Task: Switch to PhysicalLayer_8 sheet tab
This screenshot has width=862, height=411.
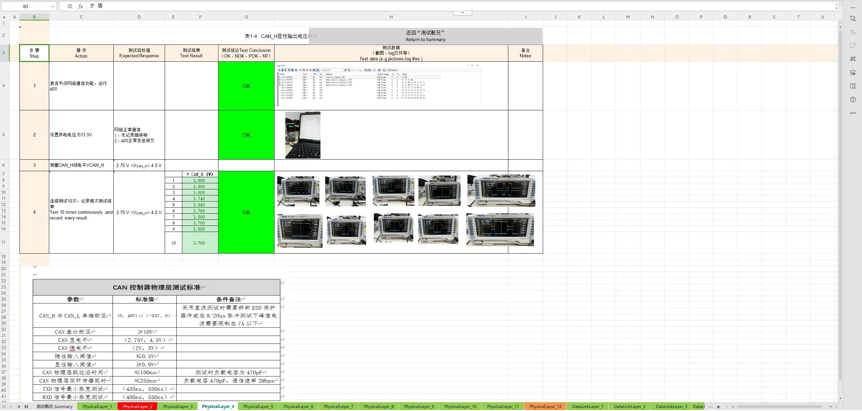Action: tap(378, 407)
